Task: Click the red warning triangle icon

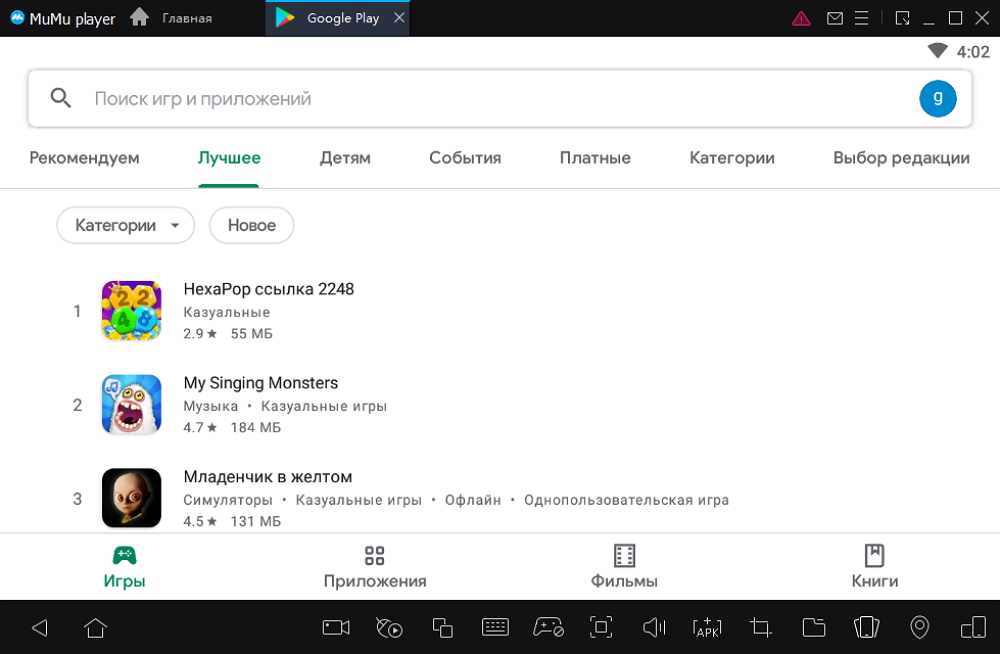Action: pyautogui.click(x=801, y=19)
